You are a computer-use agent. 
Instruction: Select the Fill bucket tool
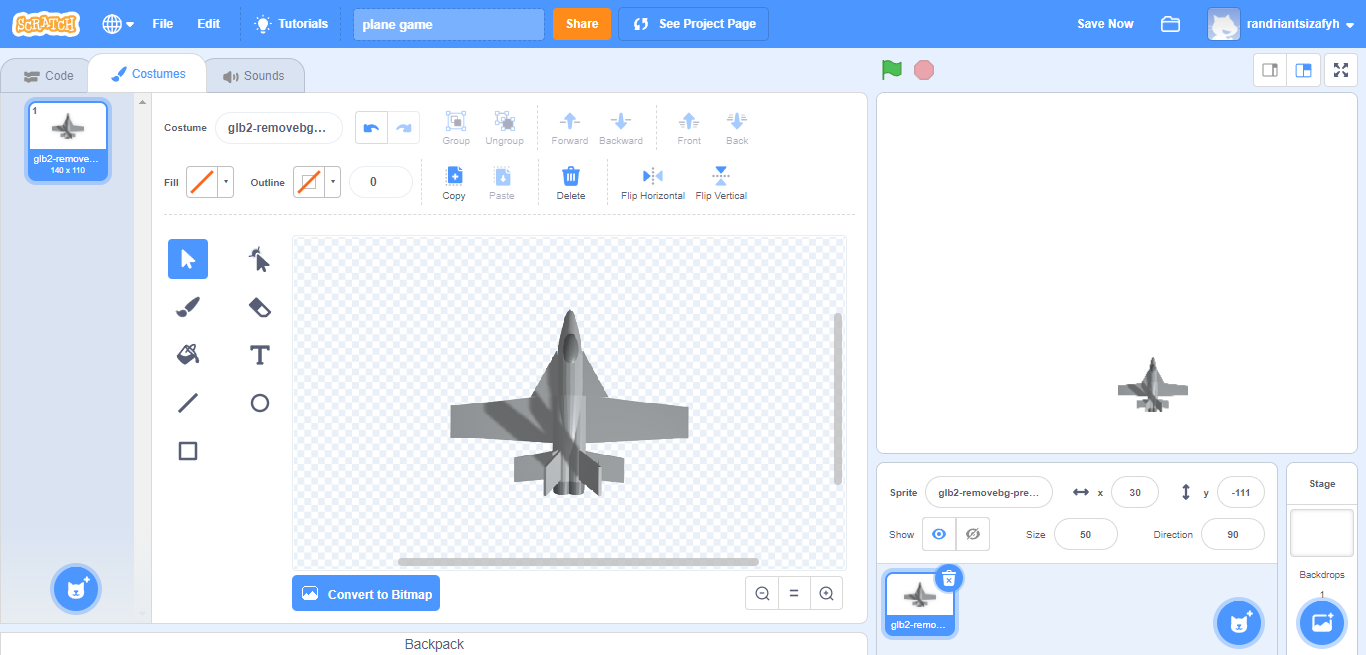pyautogui.click(x=188, y=355)
